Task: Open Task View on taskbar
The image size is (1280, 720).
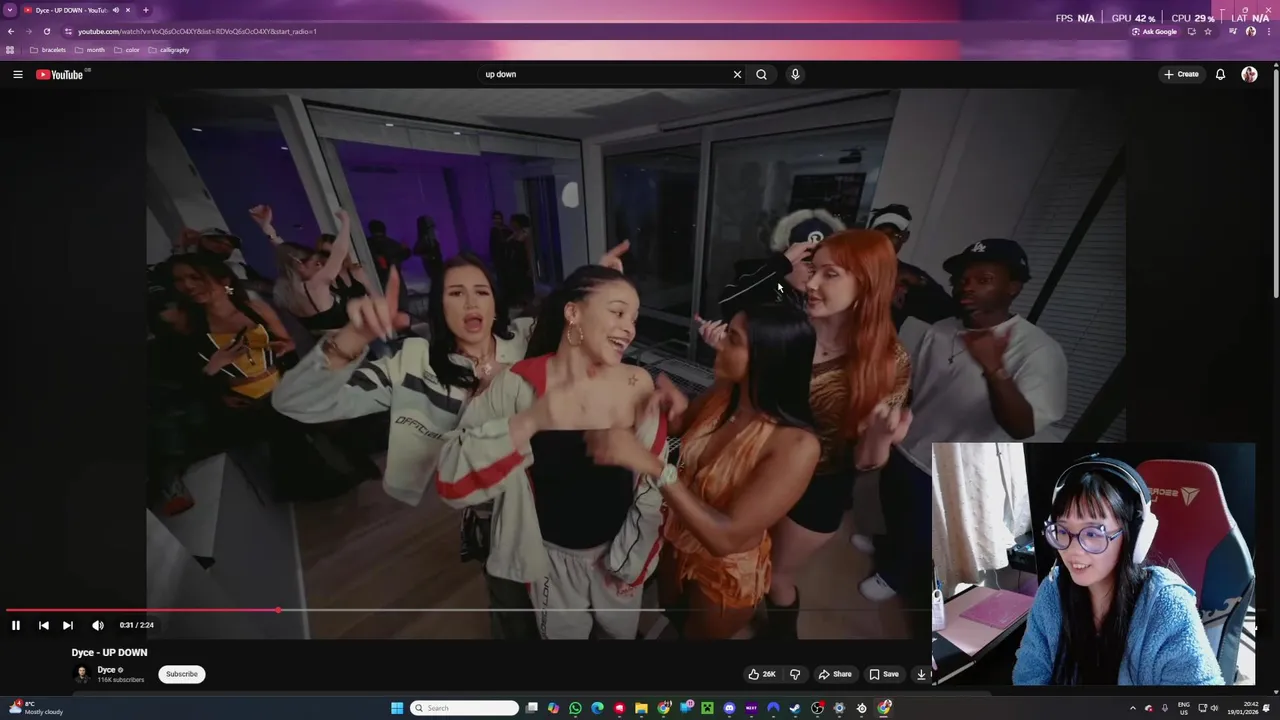Action: click(x=531, y=708)
